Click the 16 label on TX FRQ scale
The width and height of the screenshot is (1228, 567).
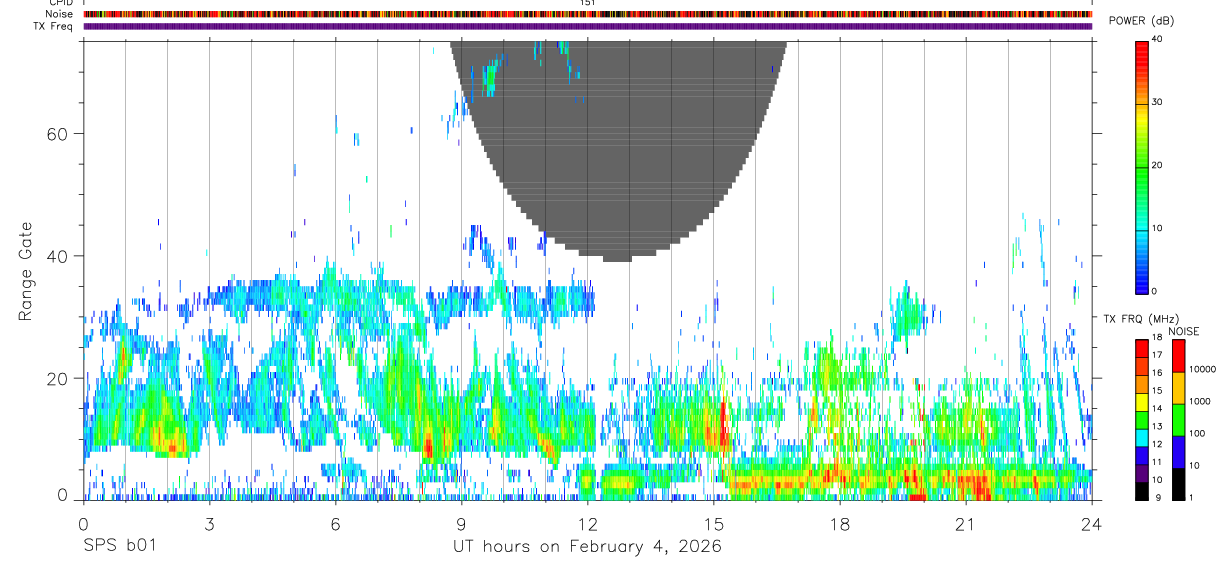1156,372
